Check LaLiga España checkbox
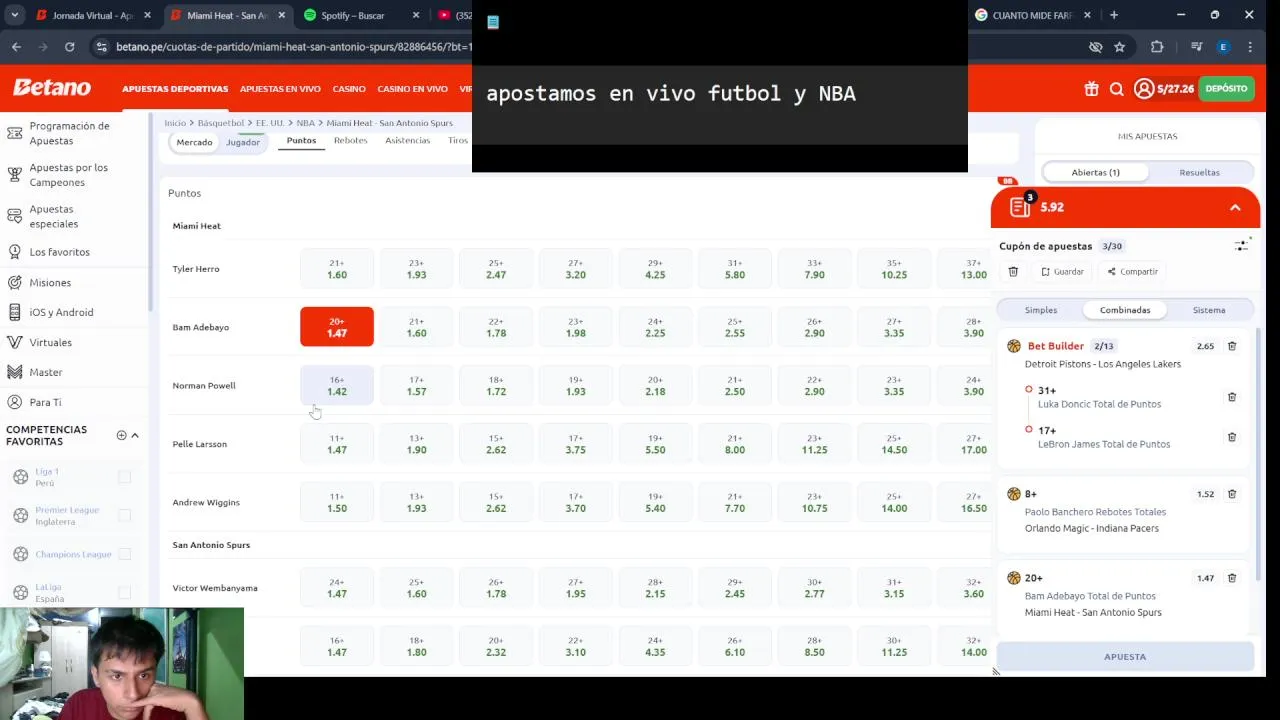The image size is (1280, 720). click(x=125, y=592)
